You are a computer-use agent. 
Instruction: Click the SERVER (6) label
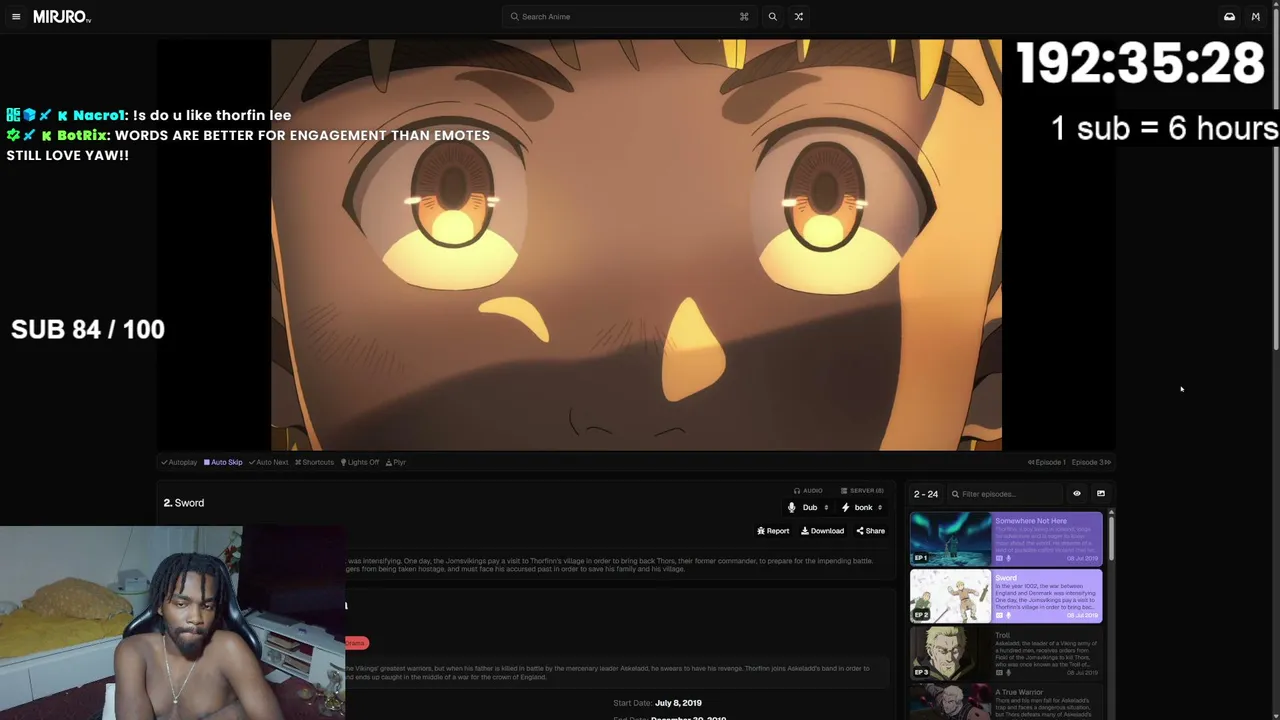[862, 491]
